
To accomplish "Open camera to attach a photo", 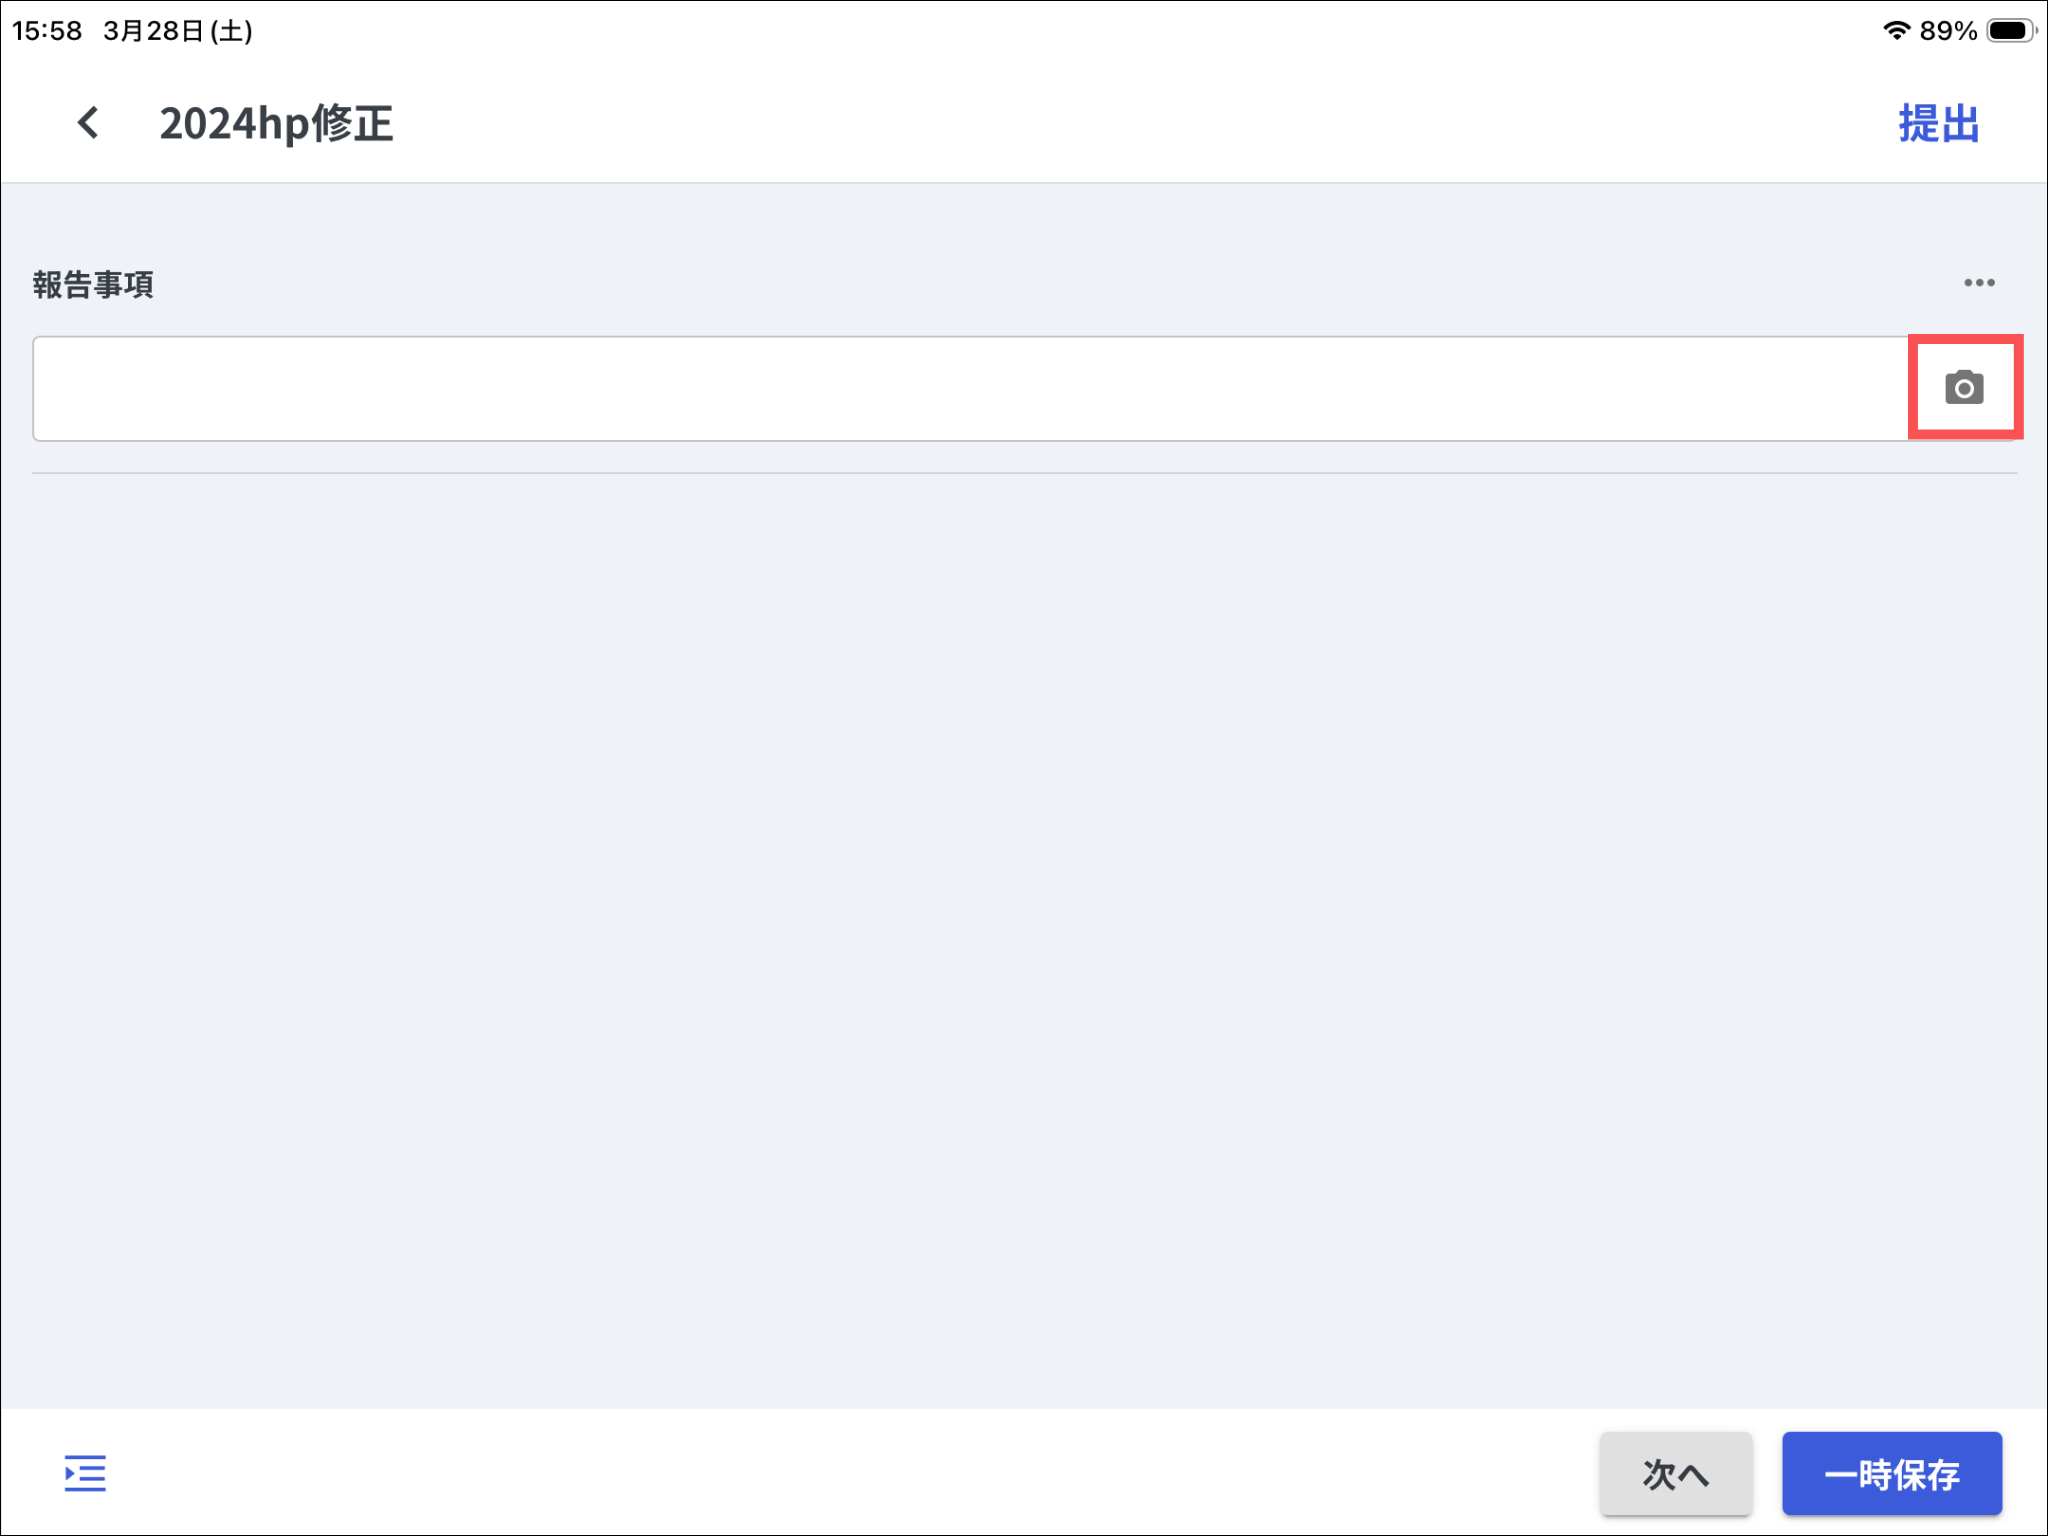I will 1964,388.
